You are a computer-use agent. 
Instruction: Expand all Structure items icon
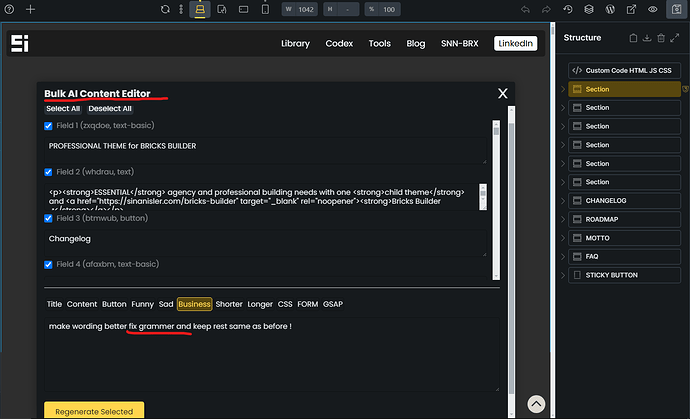coord(675,38)
